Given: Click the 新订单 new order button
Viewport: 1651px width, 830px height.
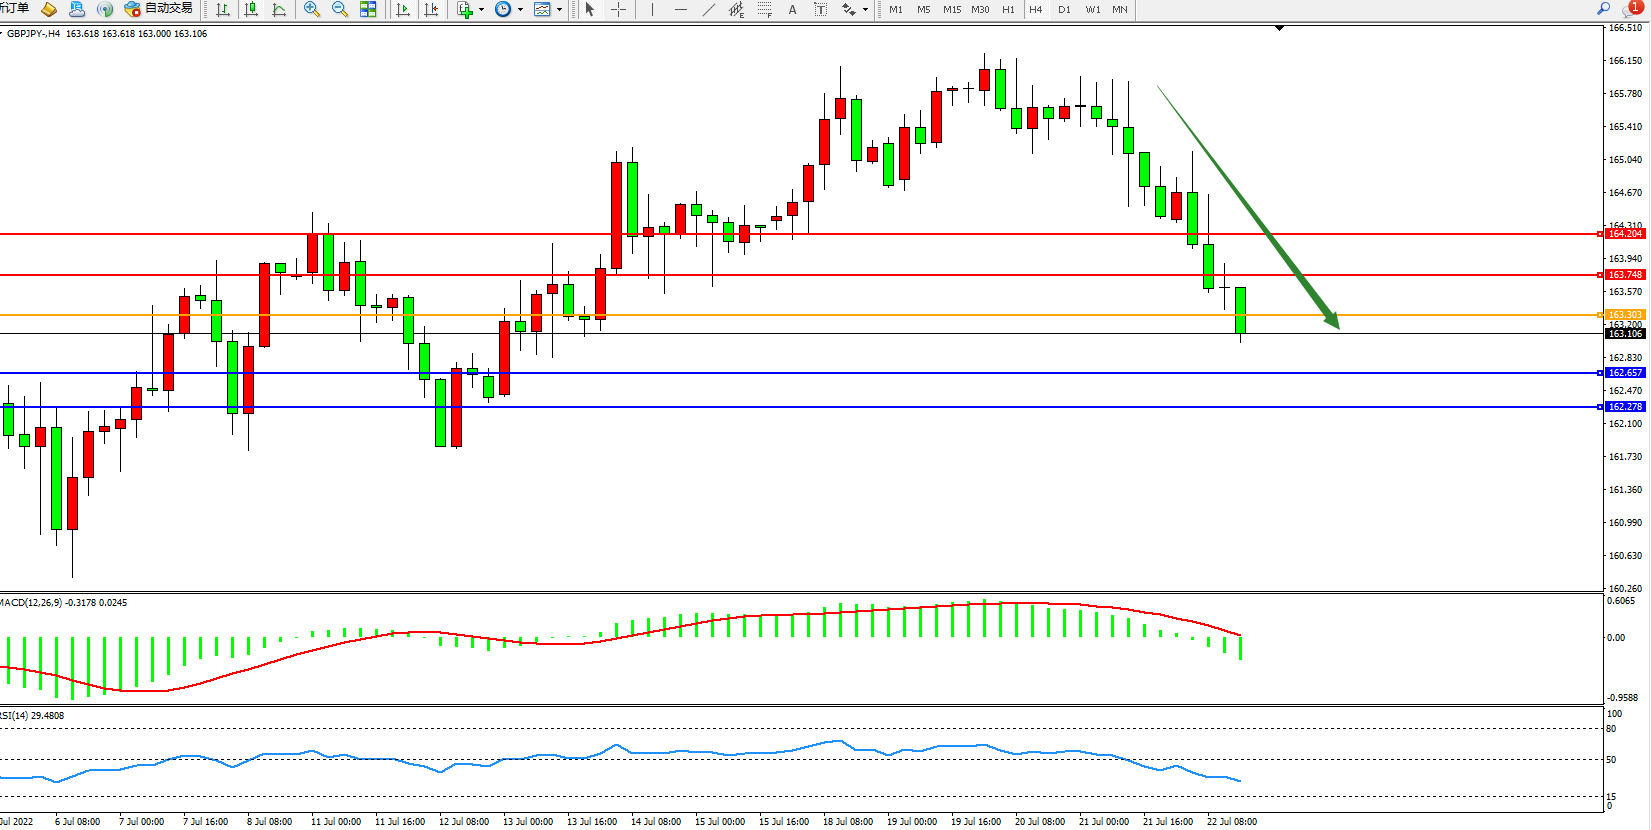Looking at the screenshot, I should (x=14, y=9).
